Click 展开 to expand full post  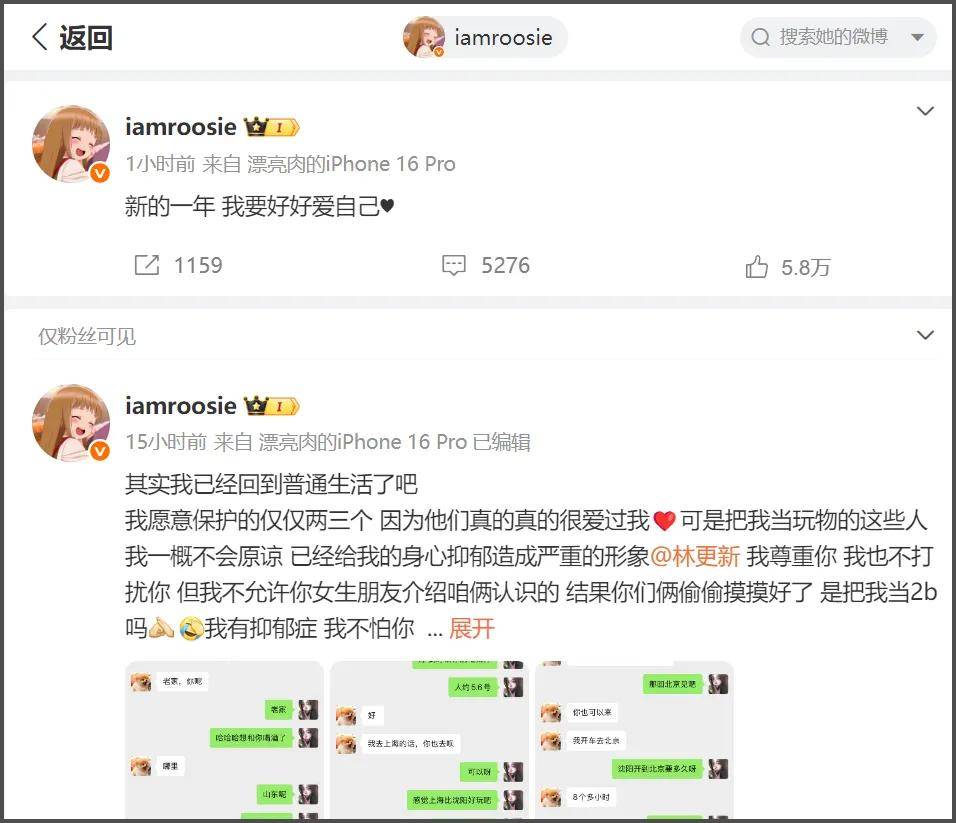[471, 628]
